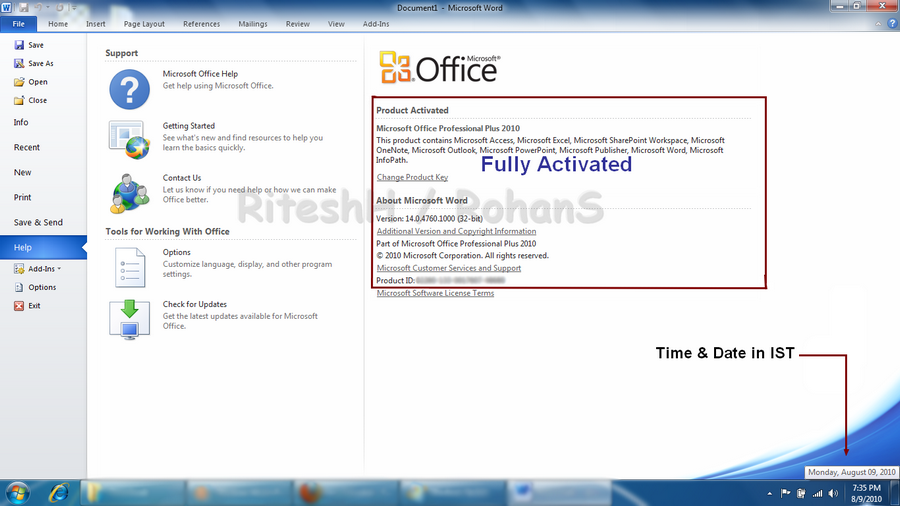Click the volume speaker tray icon

(833, 493)
